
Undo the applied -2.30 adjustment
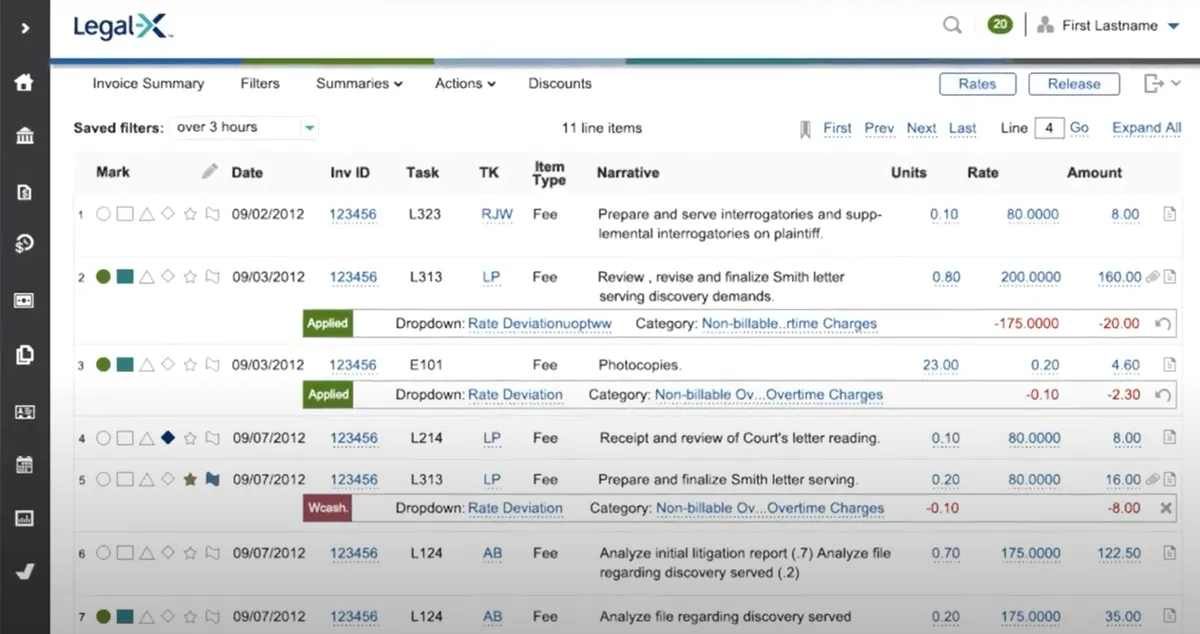1163,395
